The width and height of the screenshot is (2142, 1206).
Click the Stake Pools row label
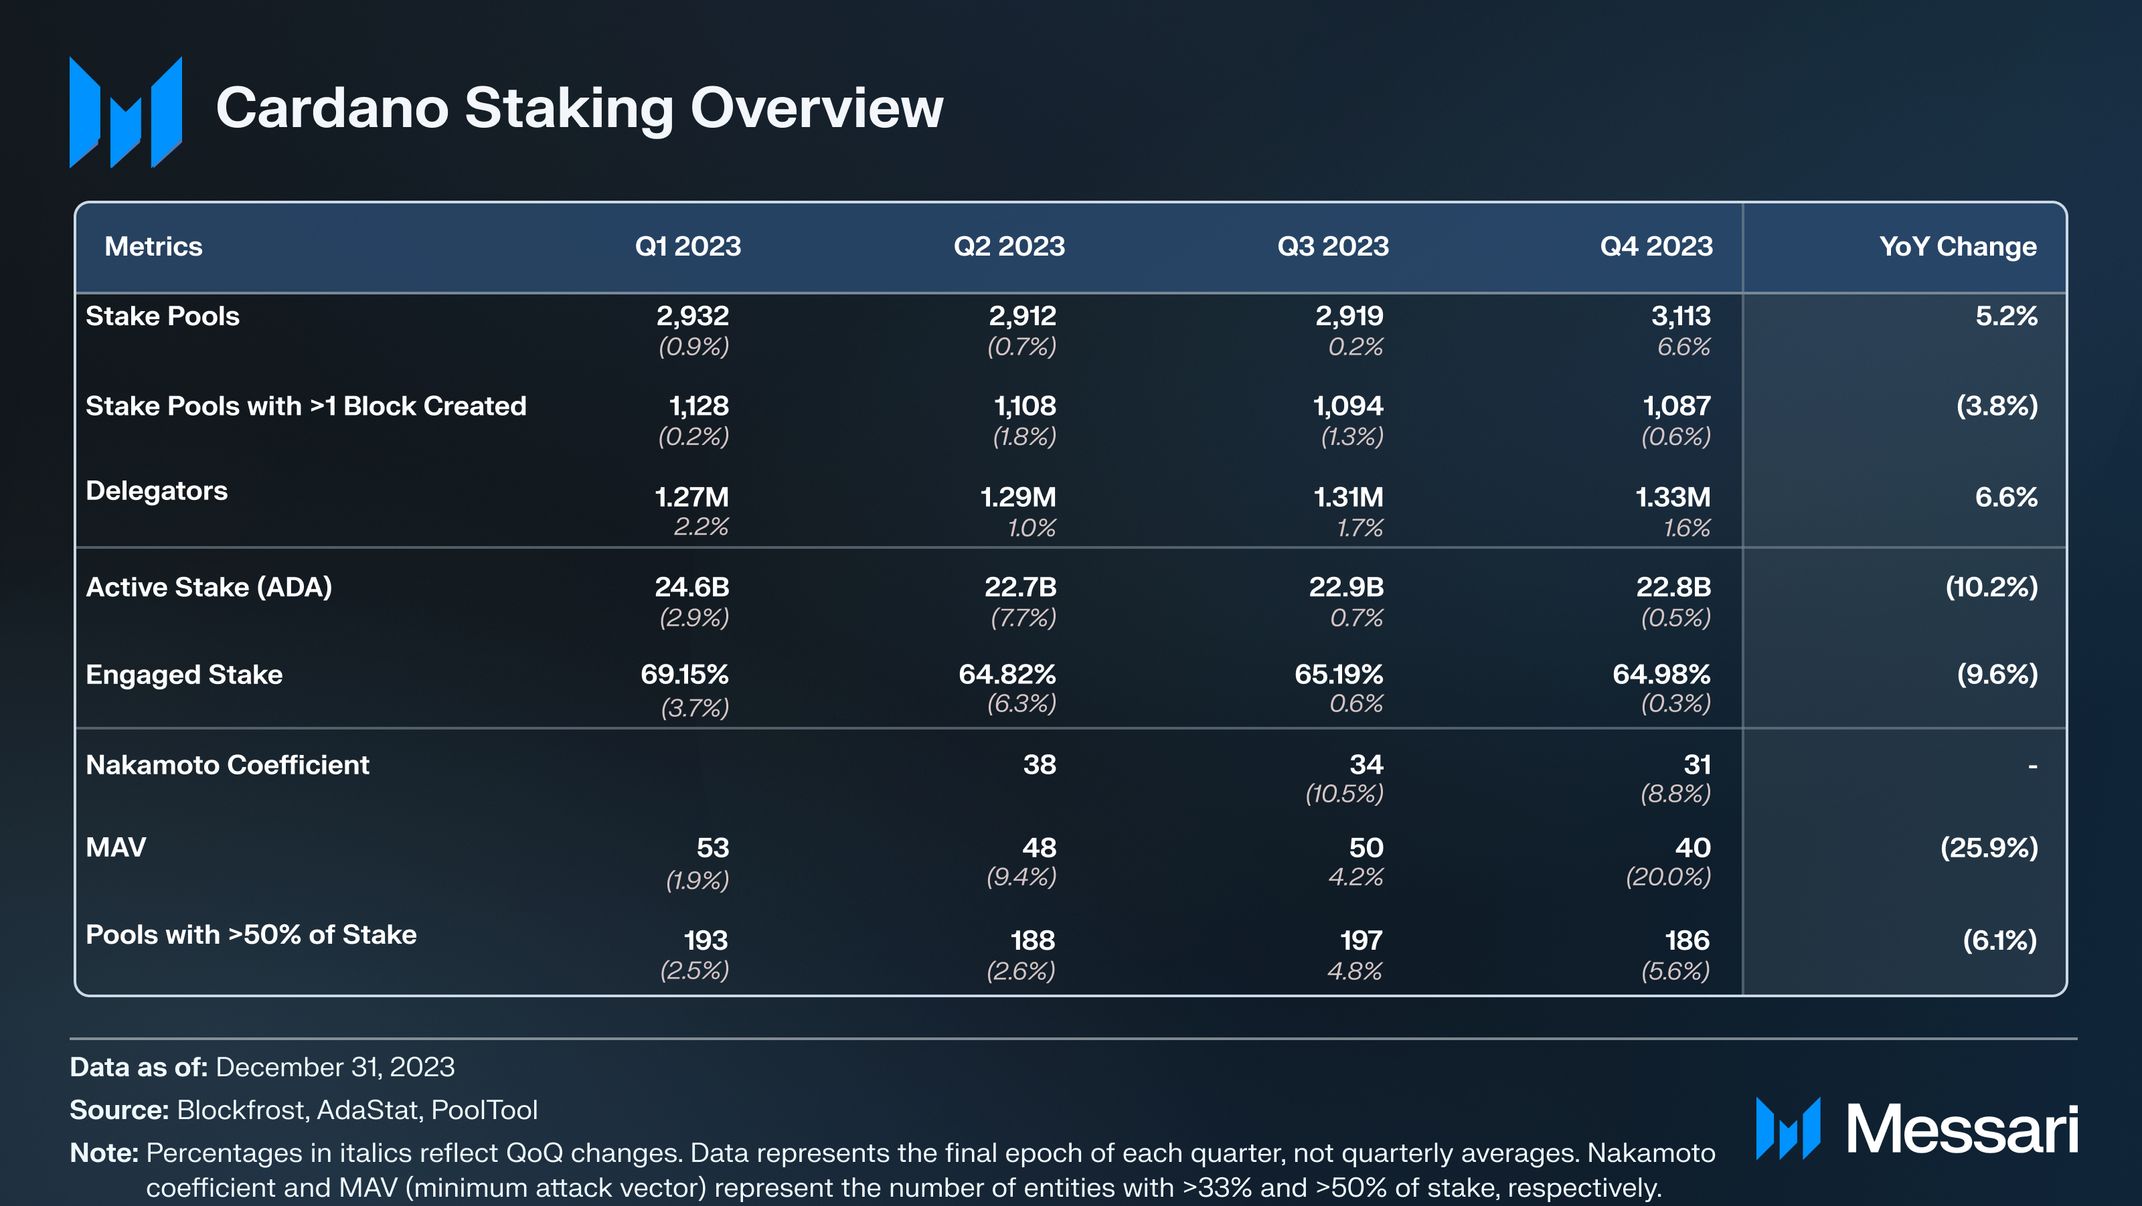pos(163,316)
